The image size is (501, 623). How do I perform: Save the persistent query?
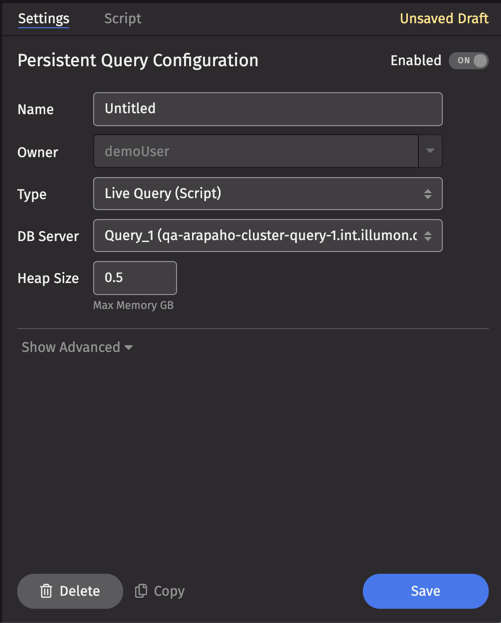(x=426, y=591)
